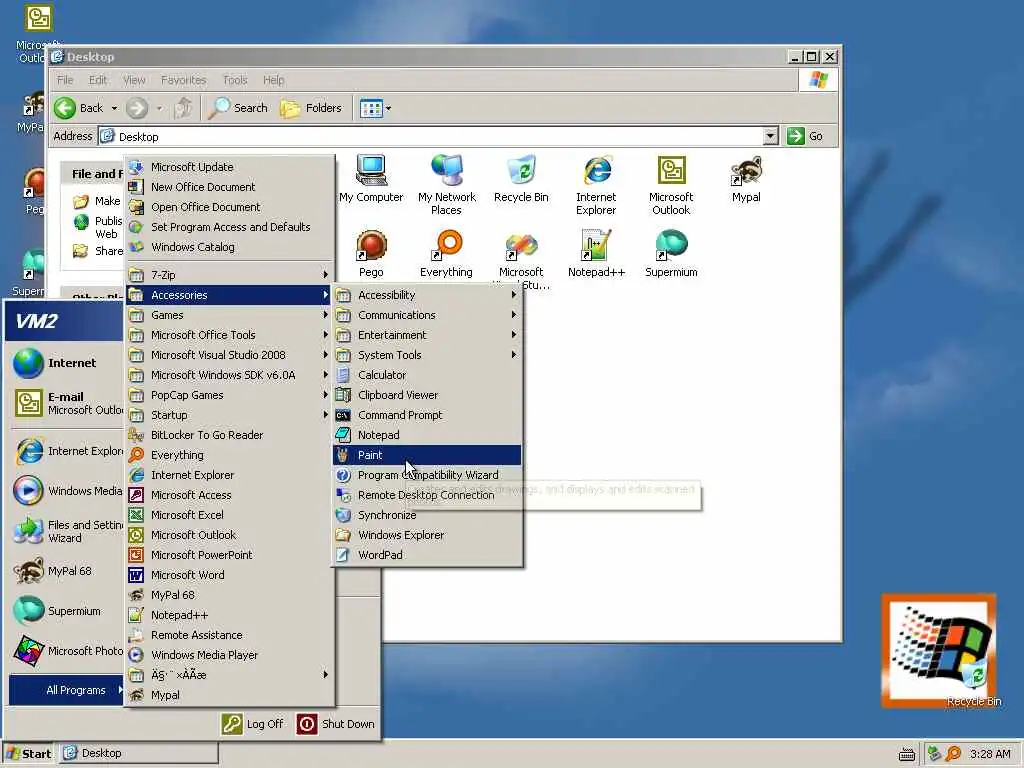This screenshot has height=768, width=1024.
Task: Select My Network Places icon
Action: coord(447,185)
